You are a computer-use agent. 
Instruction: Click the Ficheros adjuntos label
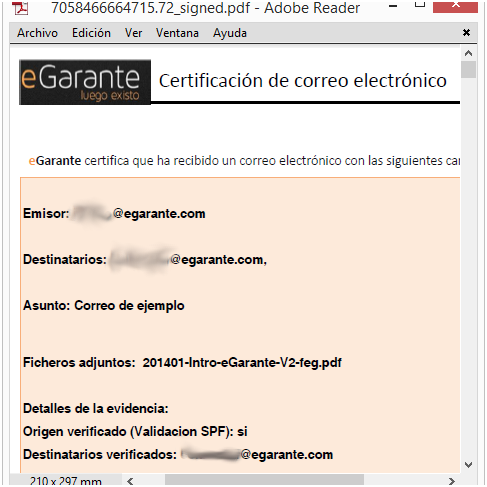coord(79,363)
